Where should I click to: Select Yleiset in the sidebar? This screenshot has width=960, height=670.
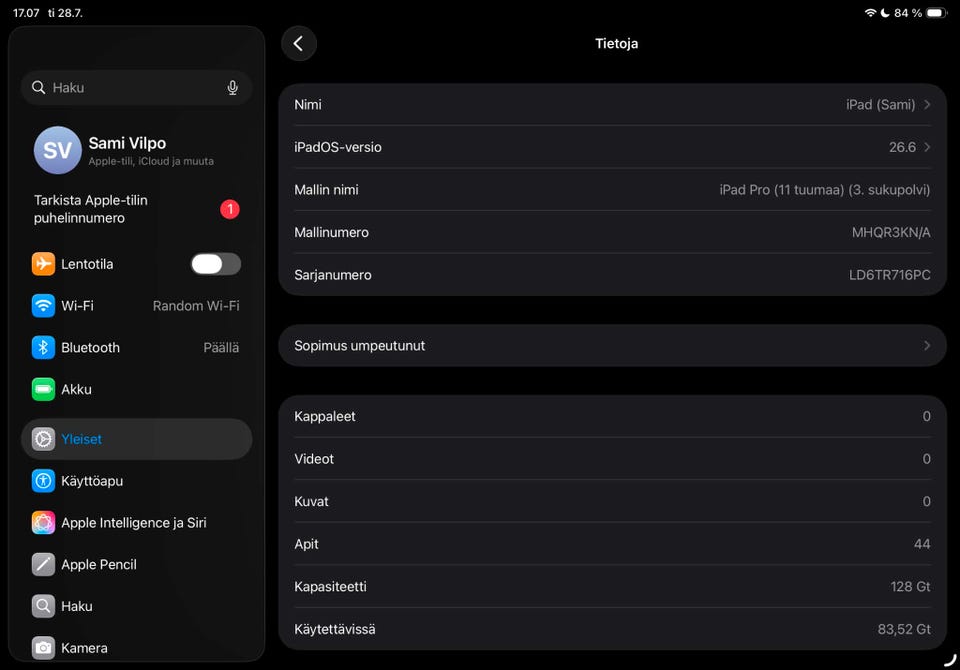(137, 439)
